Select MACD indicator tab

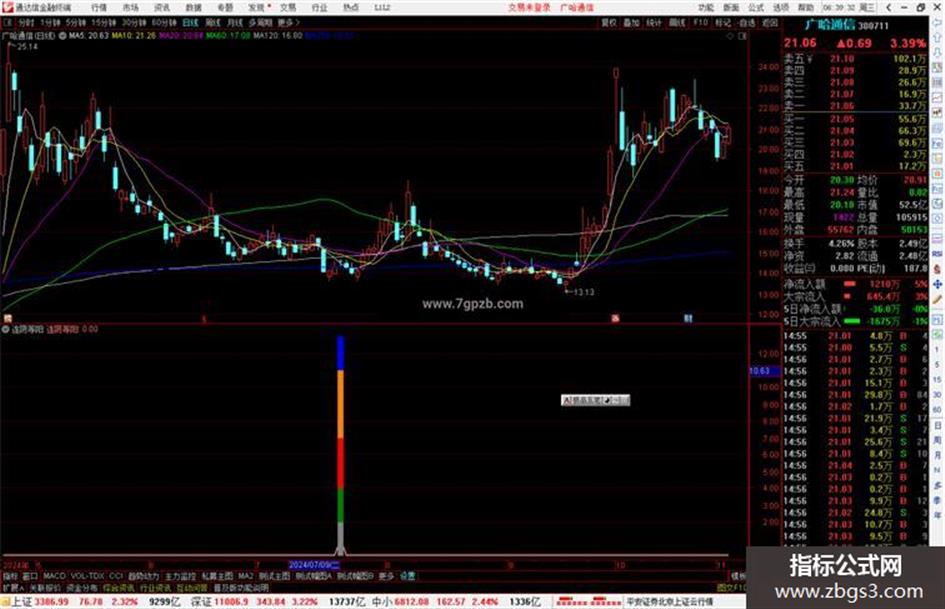click(x=54, y=576)
